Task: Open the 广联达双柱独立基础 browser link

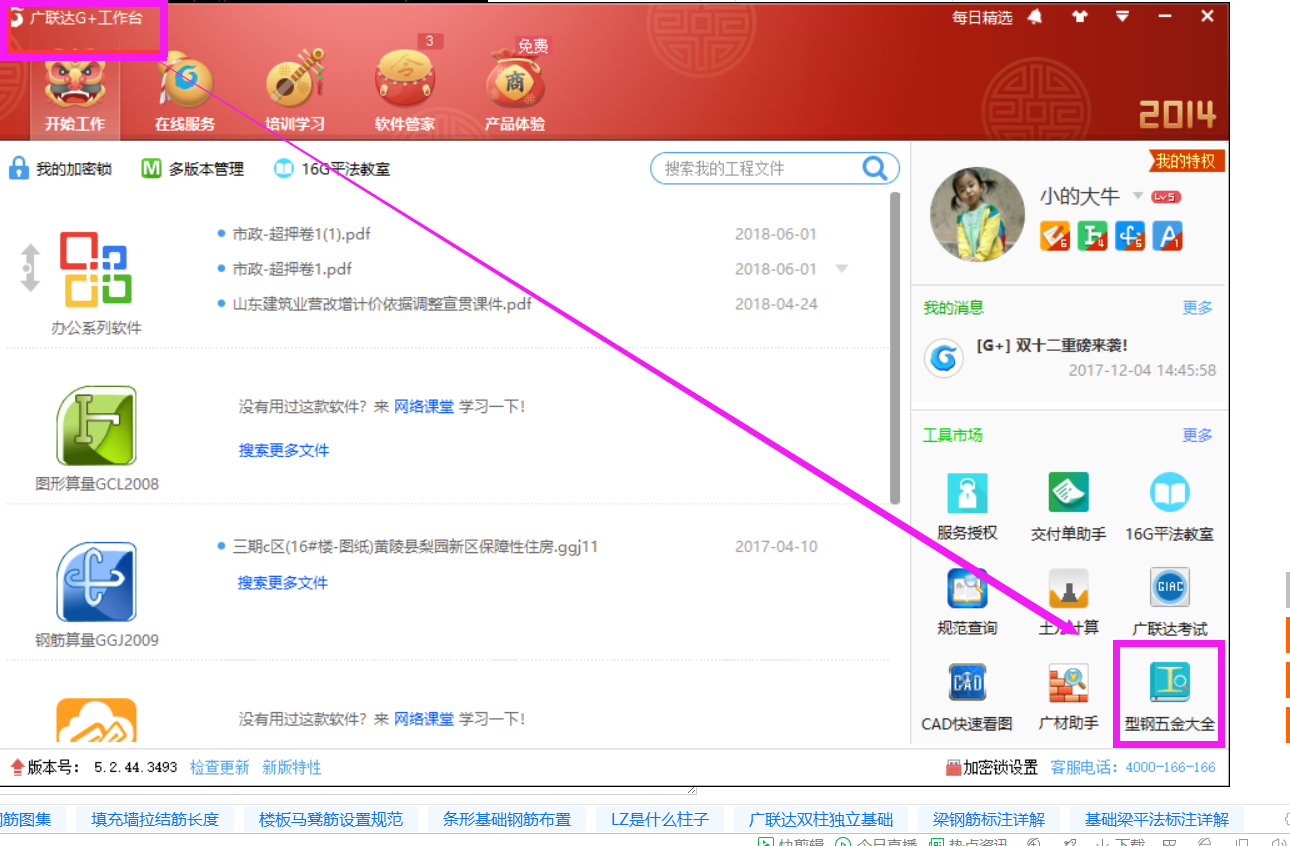Action: (821, 819)
